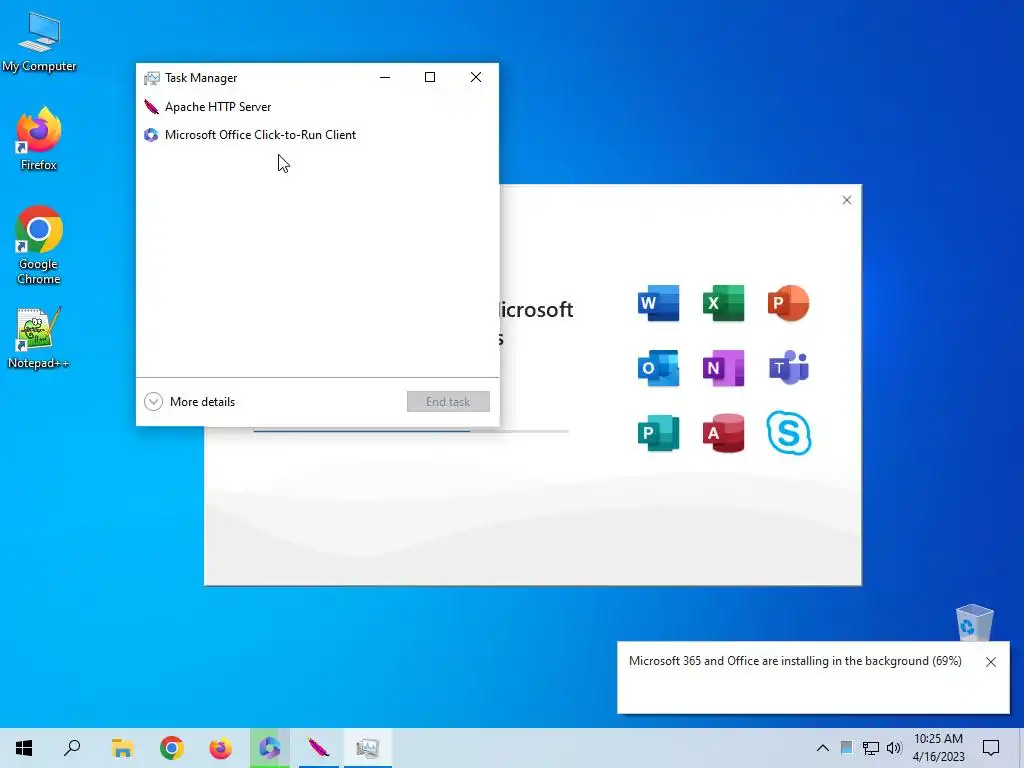
Task: Click the Office icon beside Click-to-Run Client row
Action: pyautogui.click(x=152, y=135)
